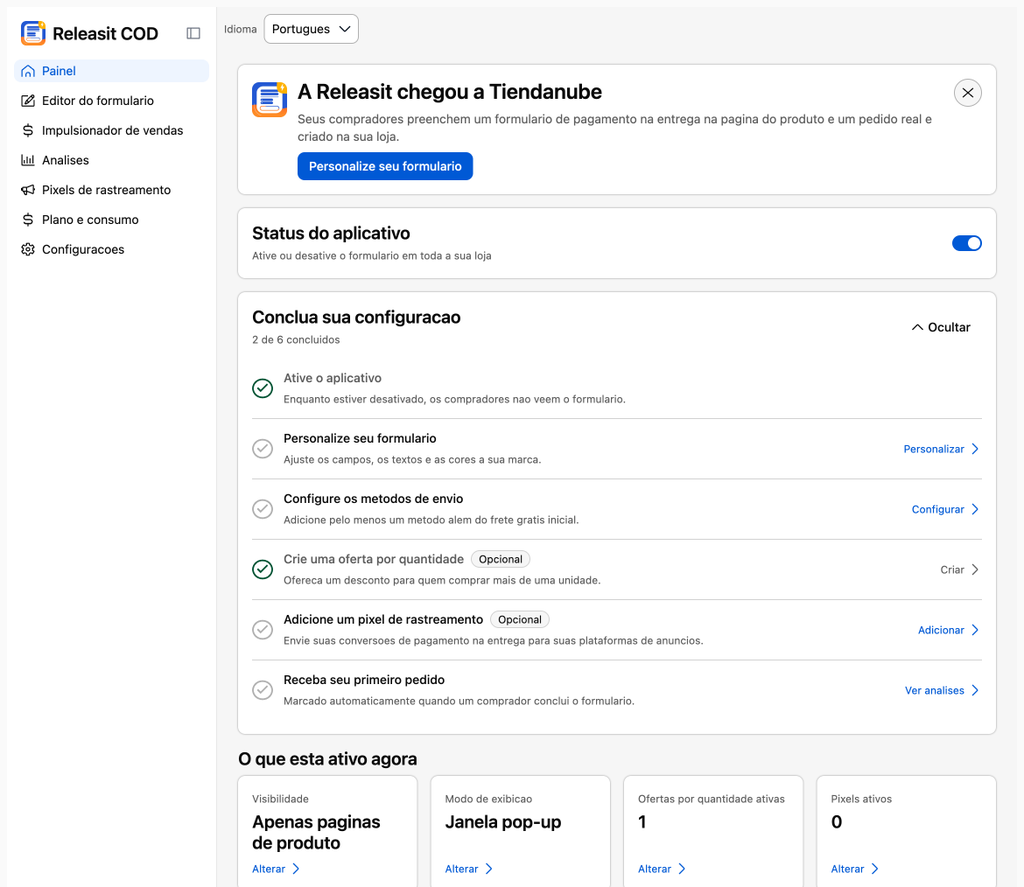Click the Adicionar link
1024x887 pixels.
(941, 630)
